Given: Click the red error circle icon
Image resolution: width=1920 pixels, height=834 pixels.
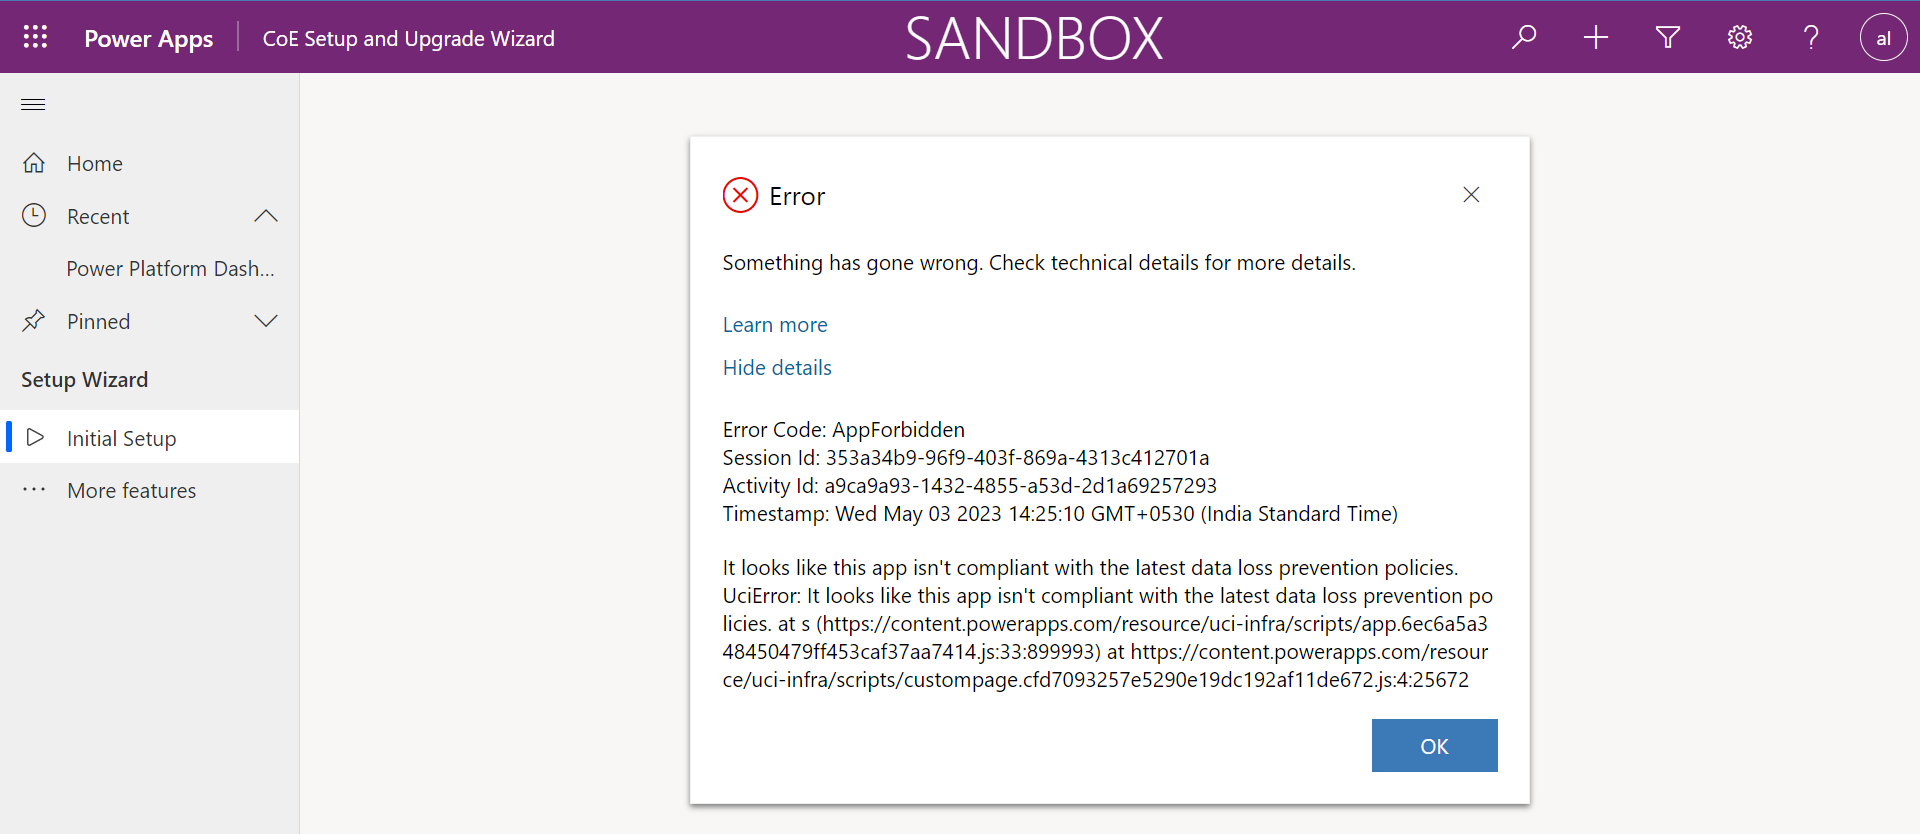Looking at the screenshot, I should click(x=740, y=195).
